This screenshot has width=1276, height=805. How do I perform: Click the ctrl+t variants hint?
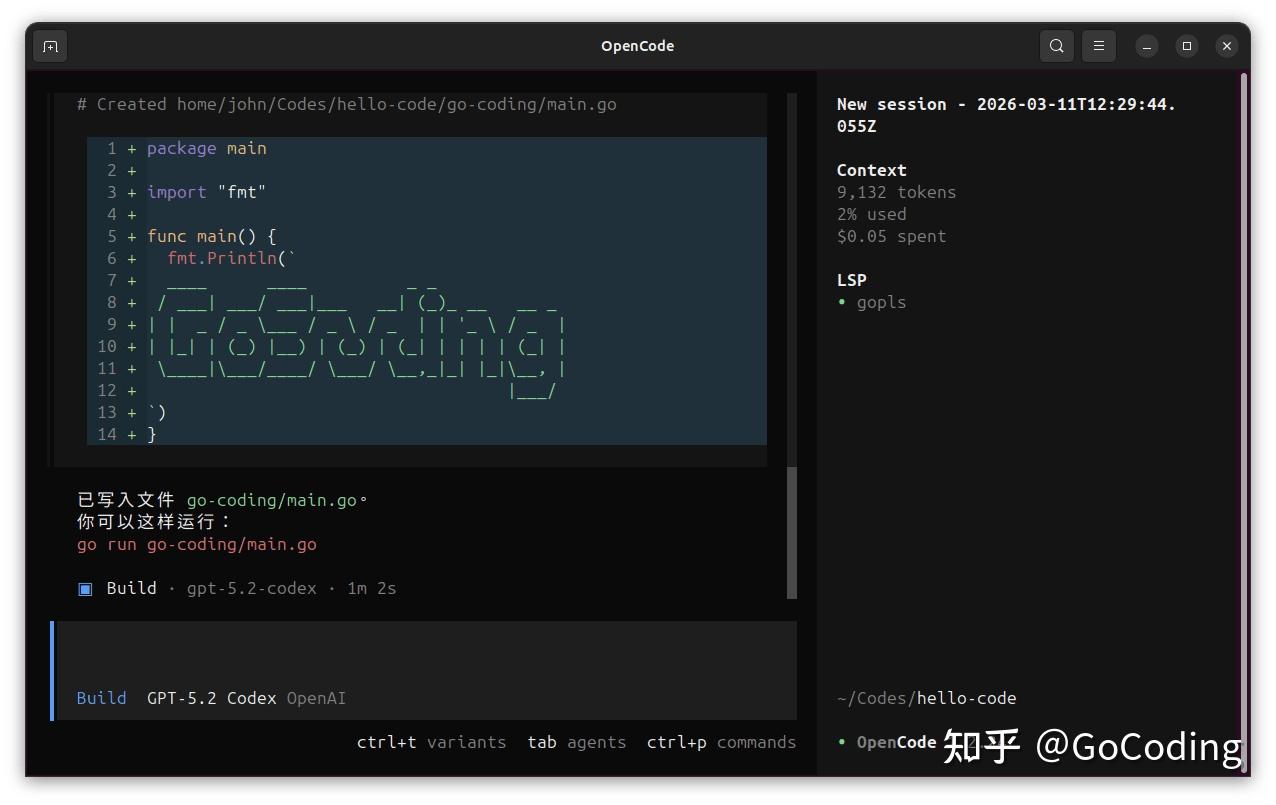(x=431, y=742)
